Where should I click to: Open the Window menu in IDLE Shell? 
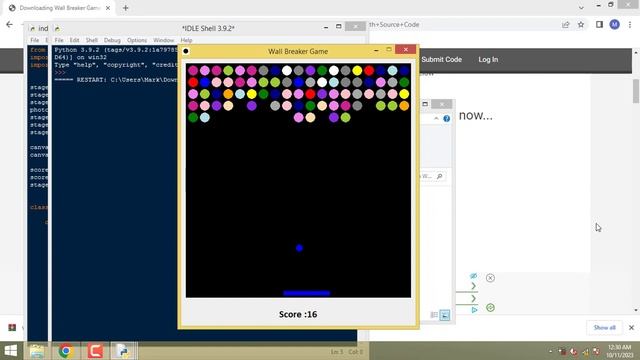click(x=163, y=40)
